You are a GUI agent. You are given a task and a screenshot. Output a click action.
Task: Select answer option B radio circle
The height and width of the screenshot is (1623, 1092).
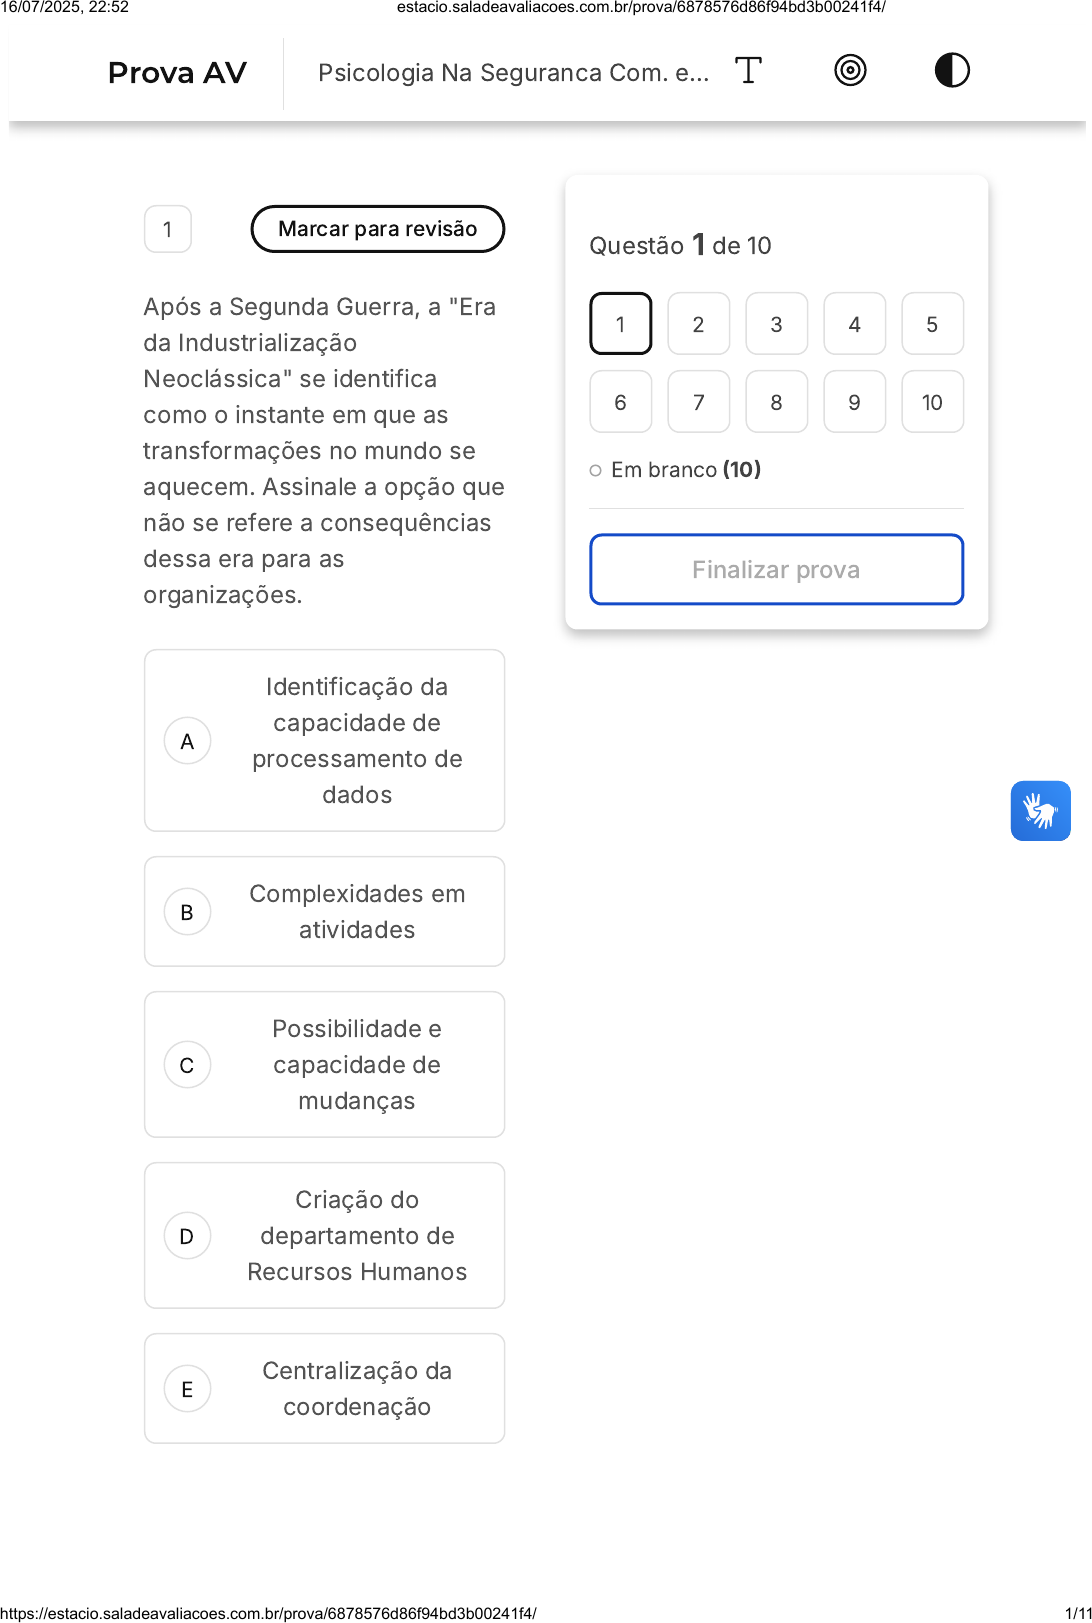coord(187,912)
